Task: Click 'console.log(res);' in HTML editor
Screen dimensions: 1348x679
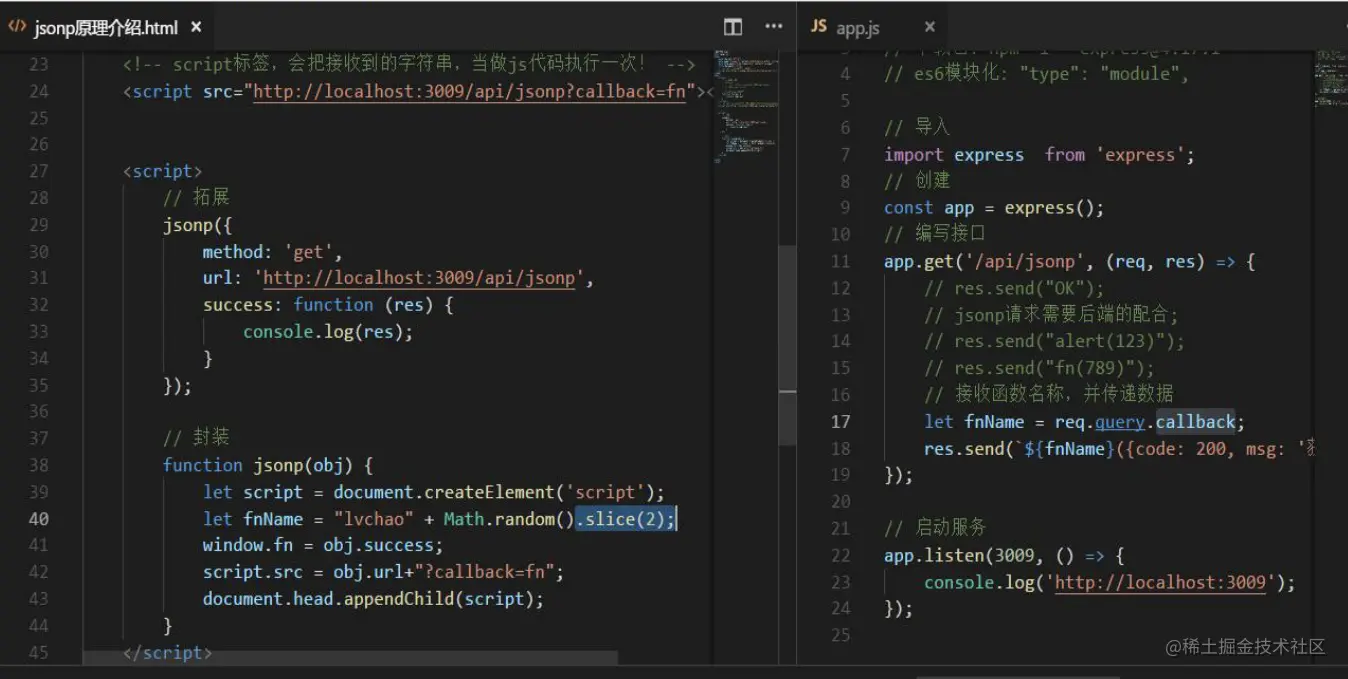Action: [328, 331]
